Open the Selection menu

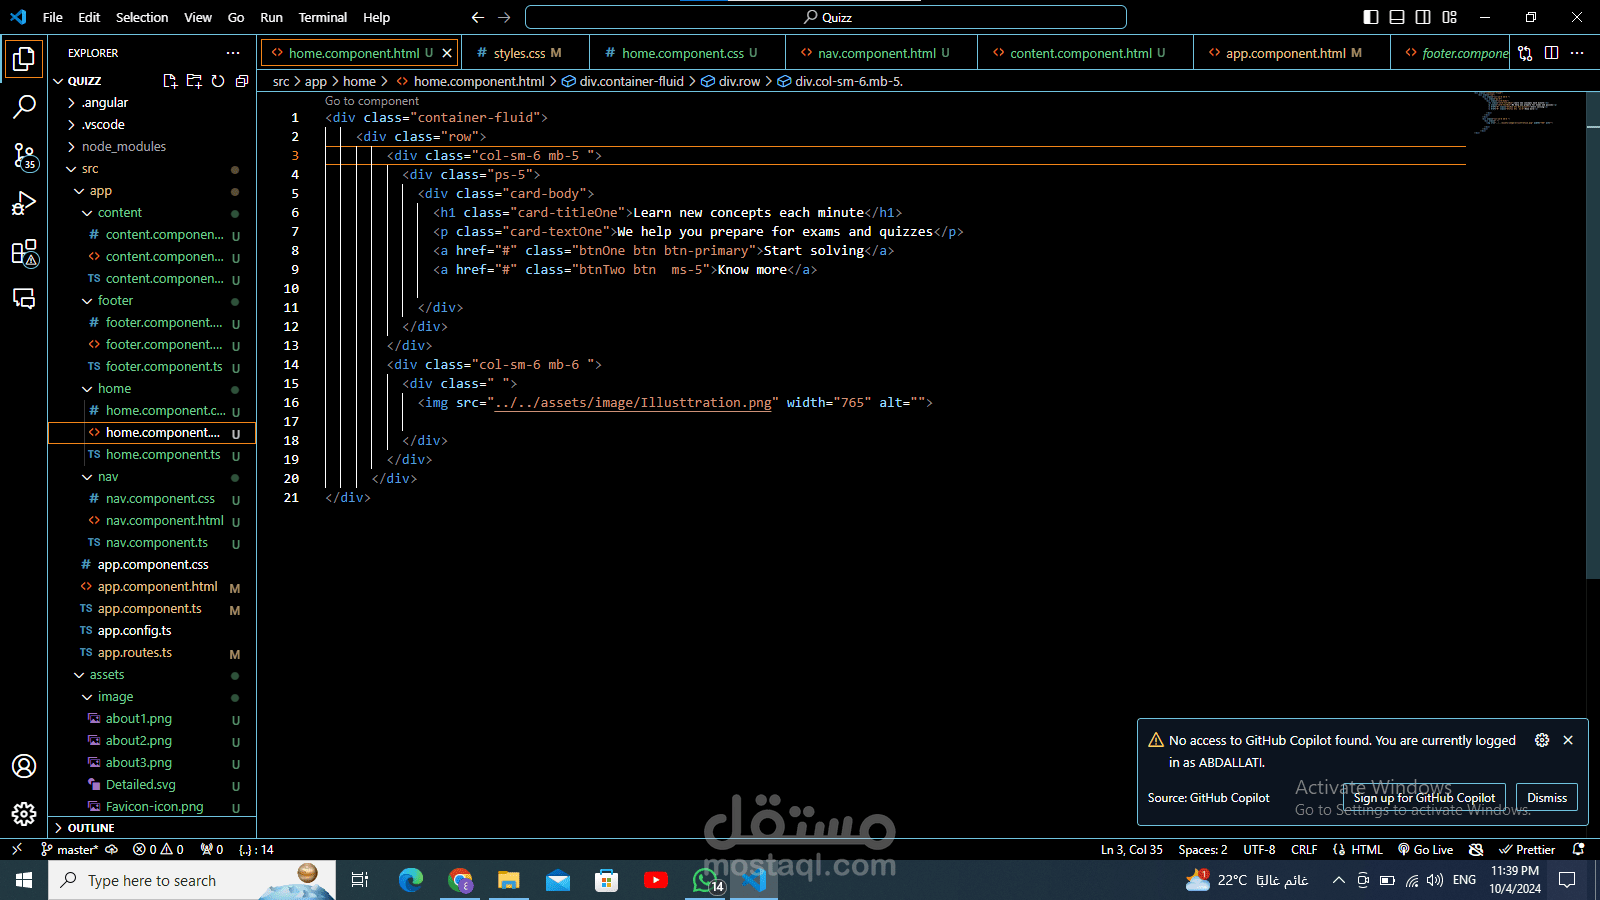(142, 17)
